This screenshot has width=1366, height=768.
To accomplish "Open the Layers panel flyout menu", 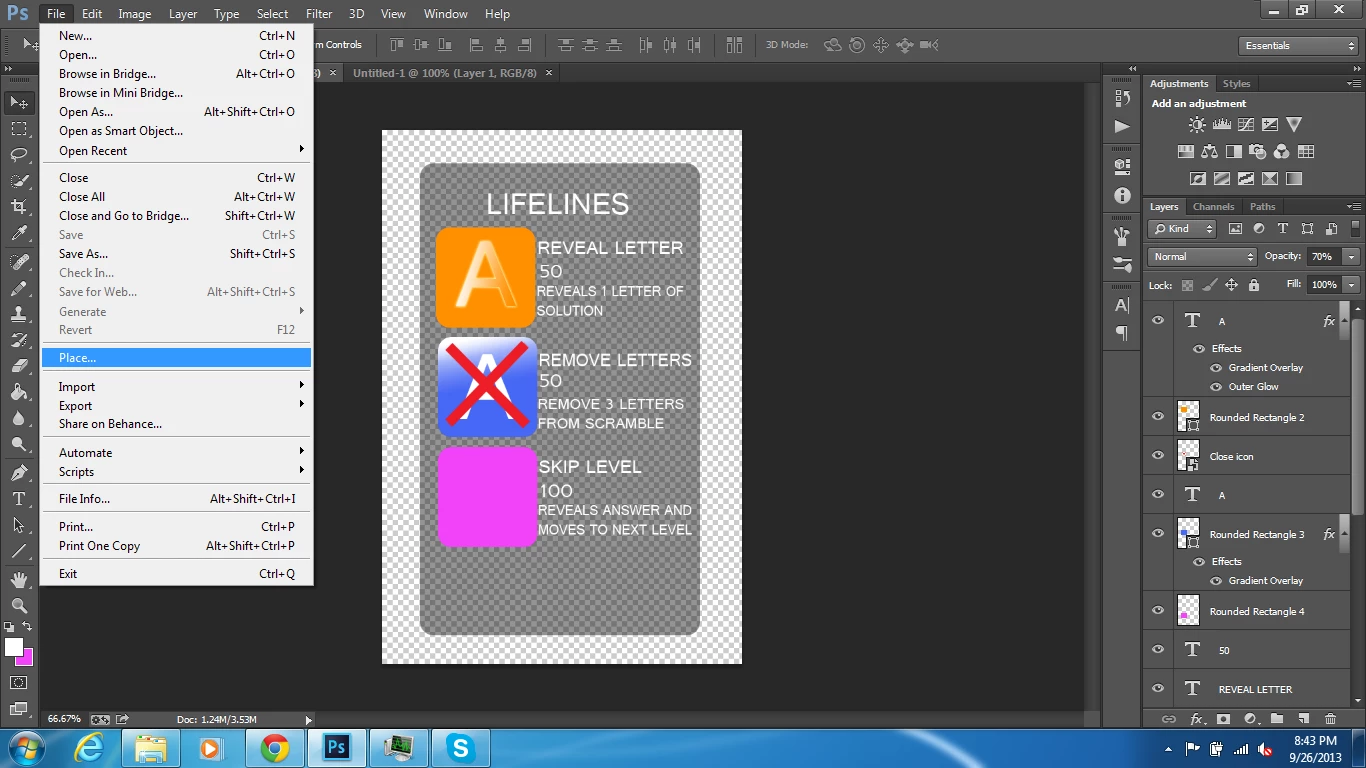I will [1354, 207].
